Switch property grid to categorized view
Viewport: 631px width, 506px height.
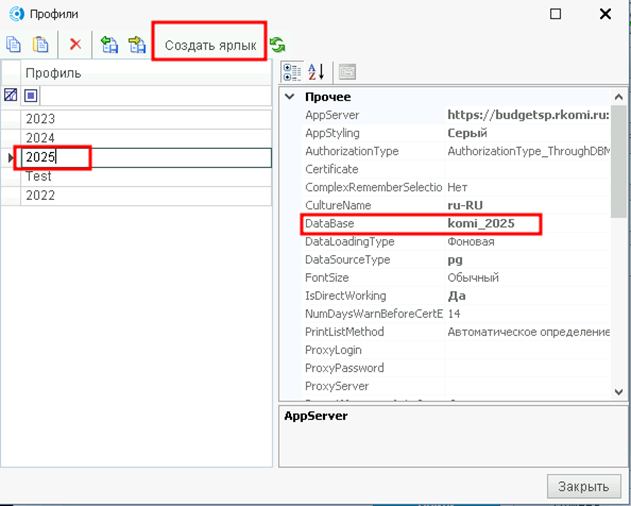292,71
